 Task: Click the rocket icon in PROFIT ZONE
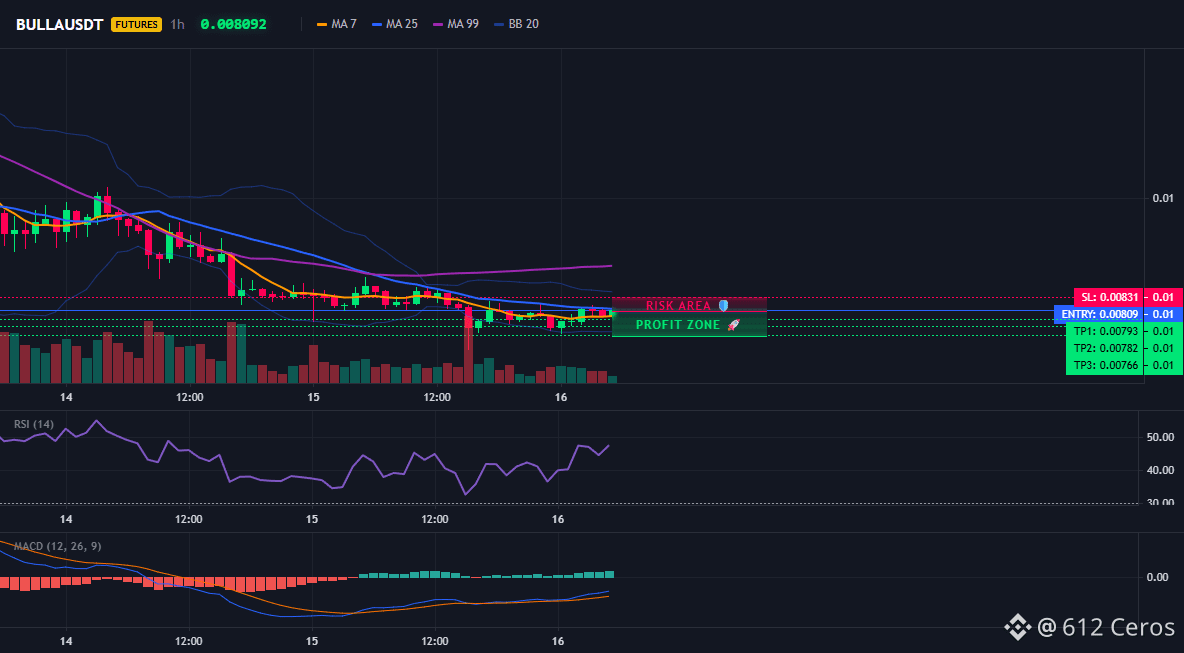733,325
